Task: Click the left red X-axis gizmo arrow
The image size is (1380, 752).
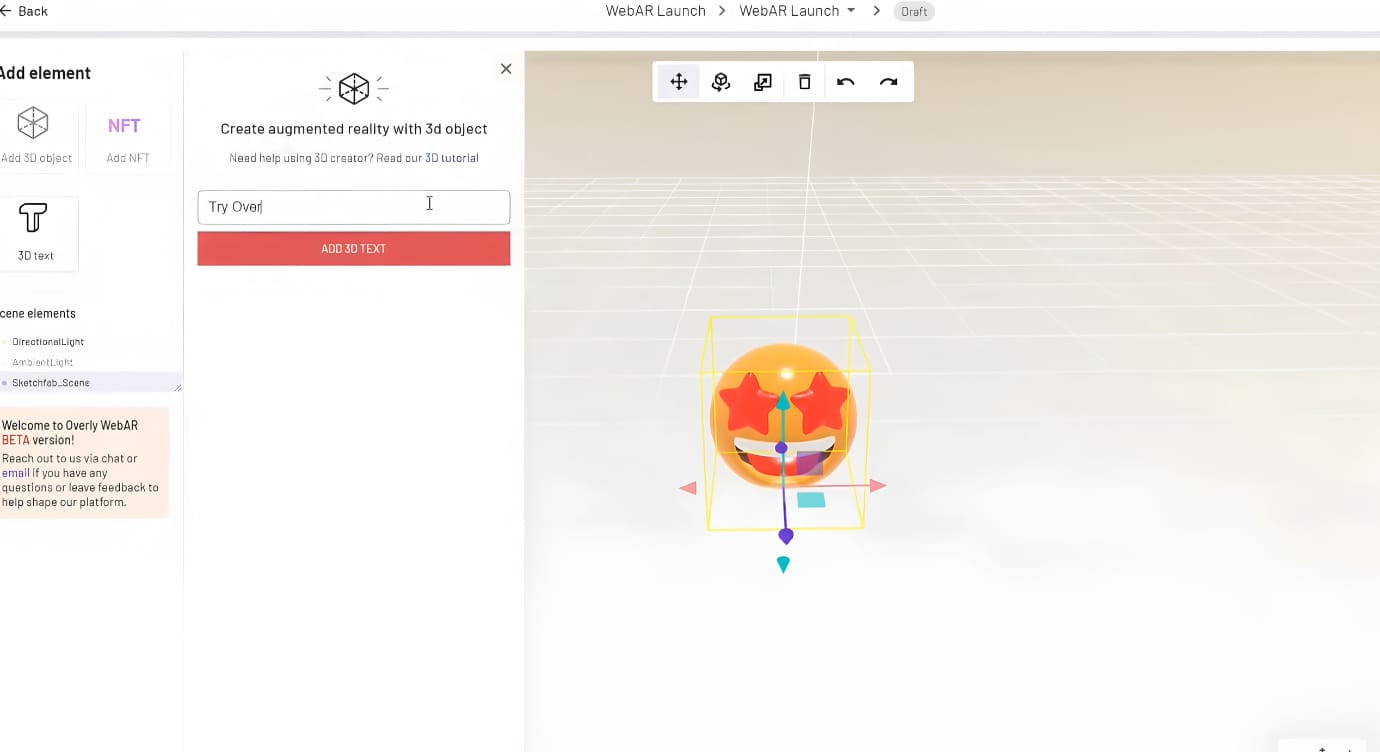Action: tap(688, 488)
